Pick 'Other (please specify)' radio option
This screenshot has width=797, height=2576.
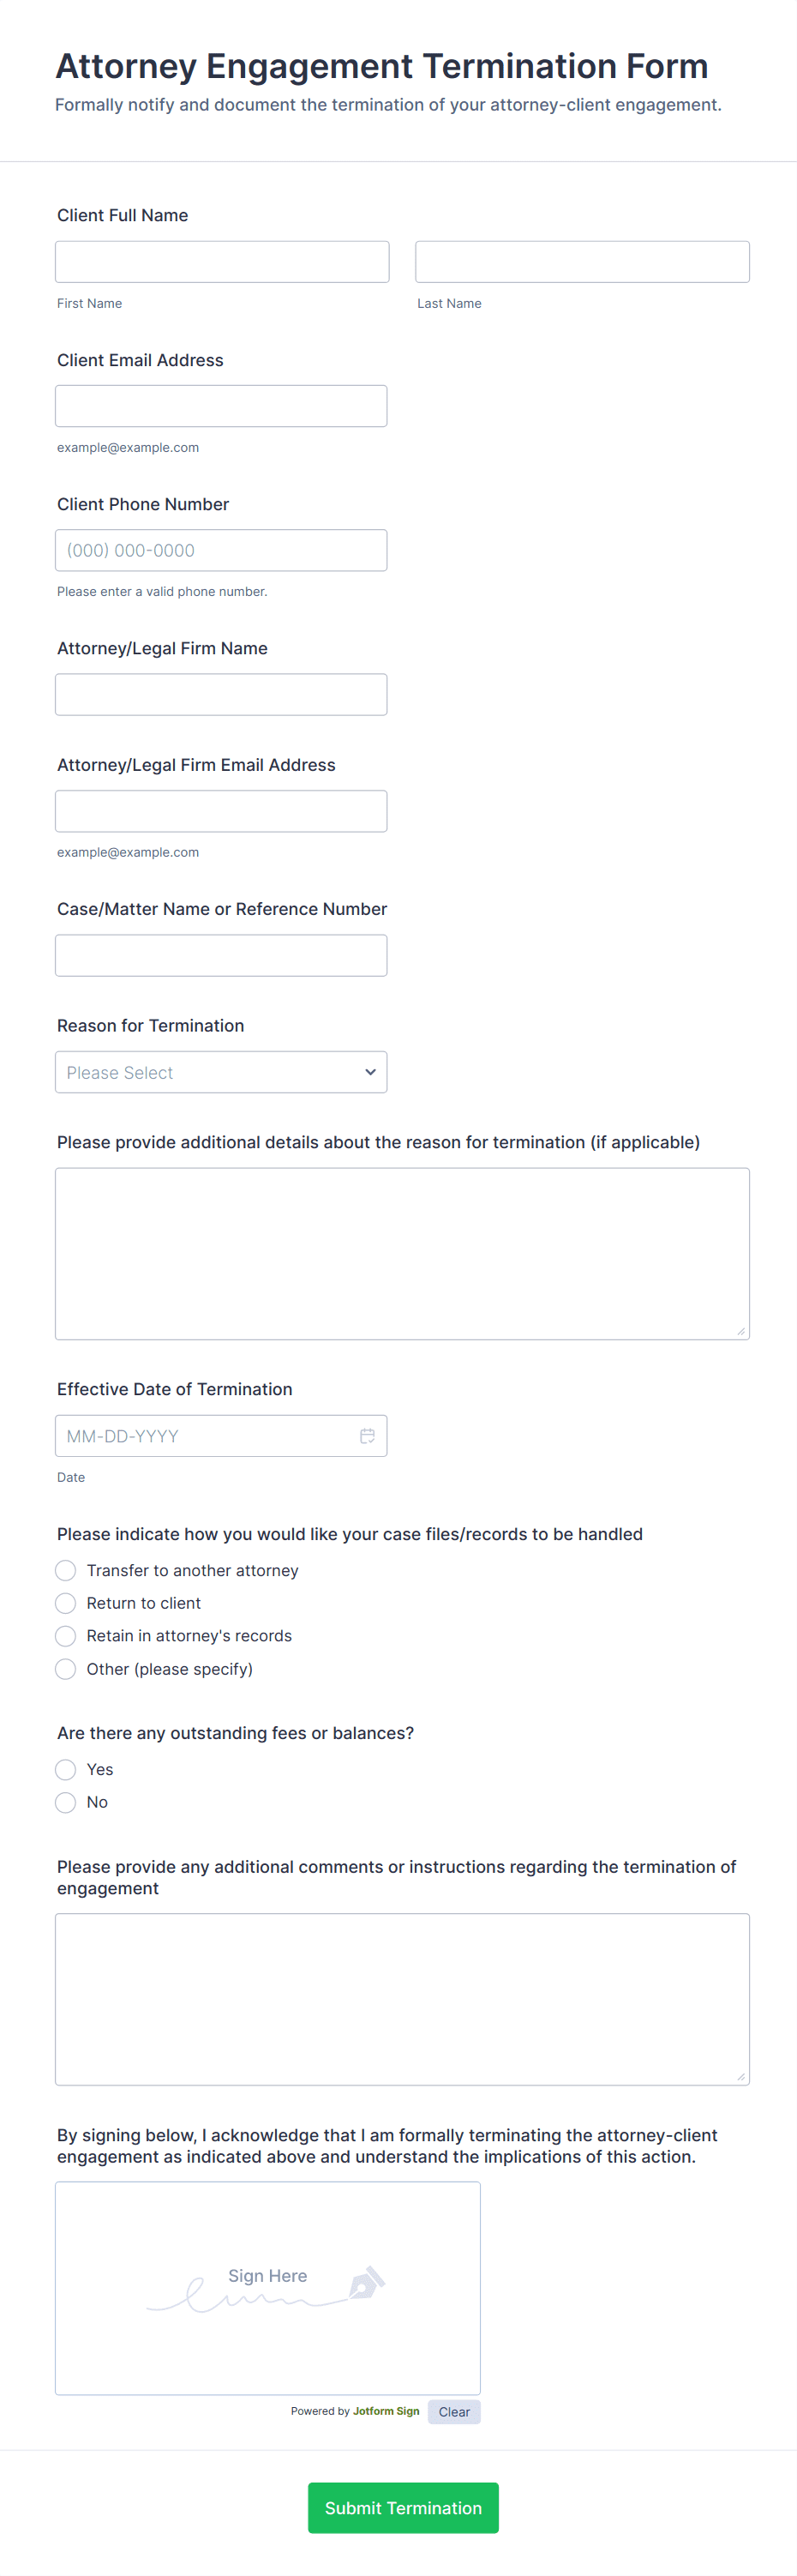pos(66,1669)
